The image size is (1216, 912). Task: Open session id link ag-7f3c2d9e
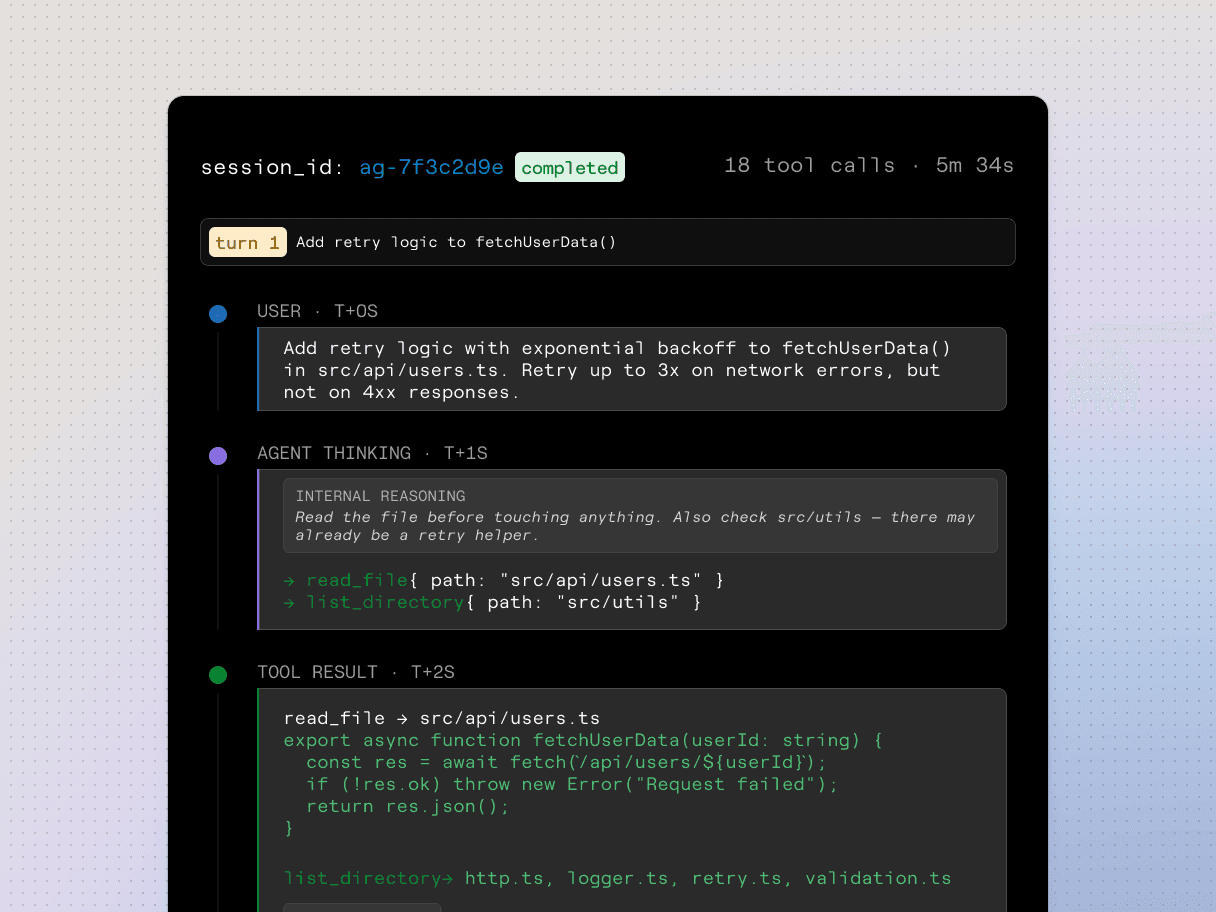432,167
